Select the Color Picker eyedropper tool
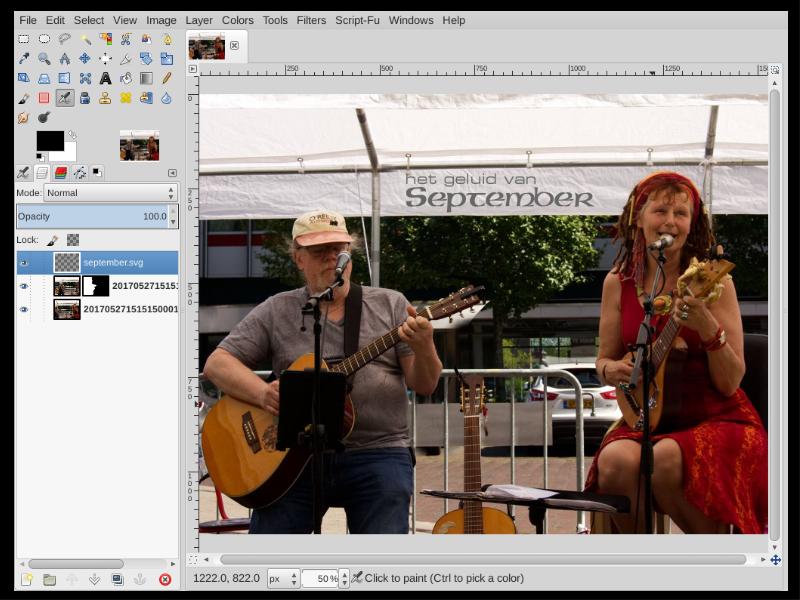Viewport: 800px width, 600px height. [23, 59]
